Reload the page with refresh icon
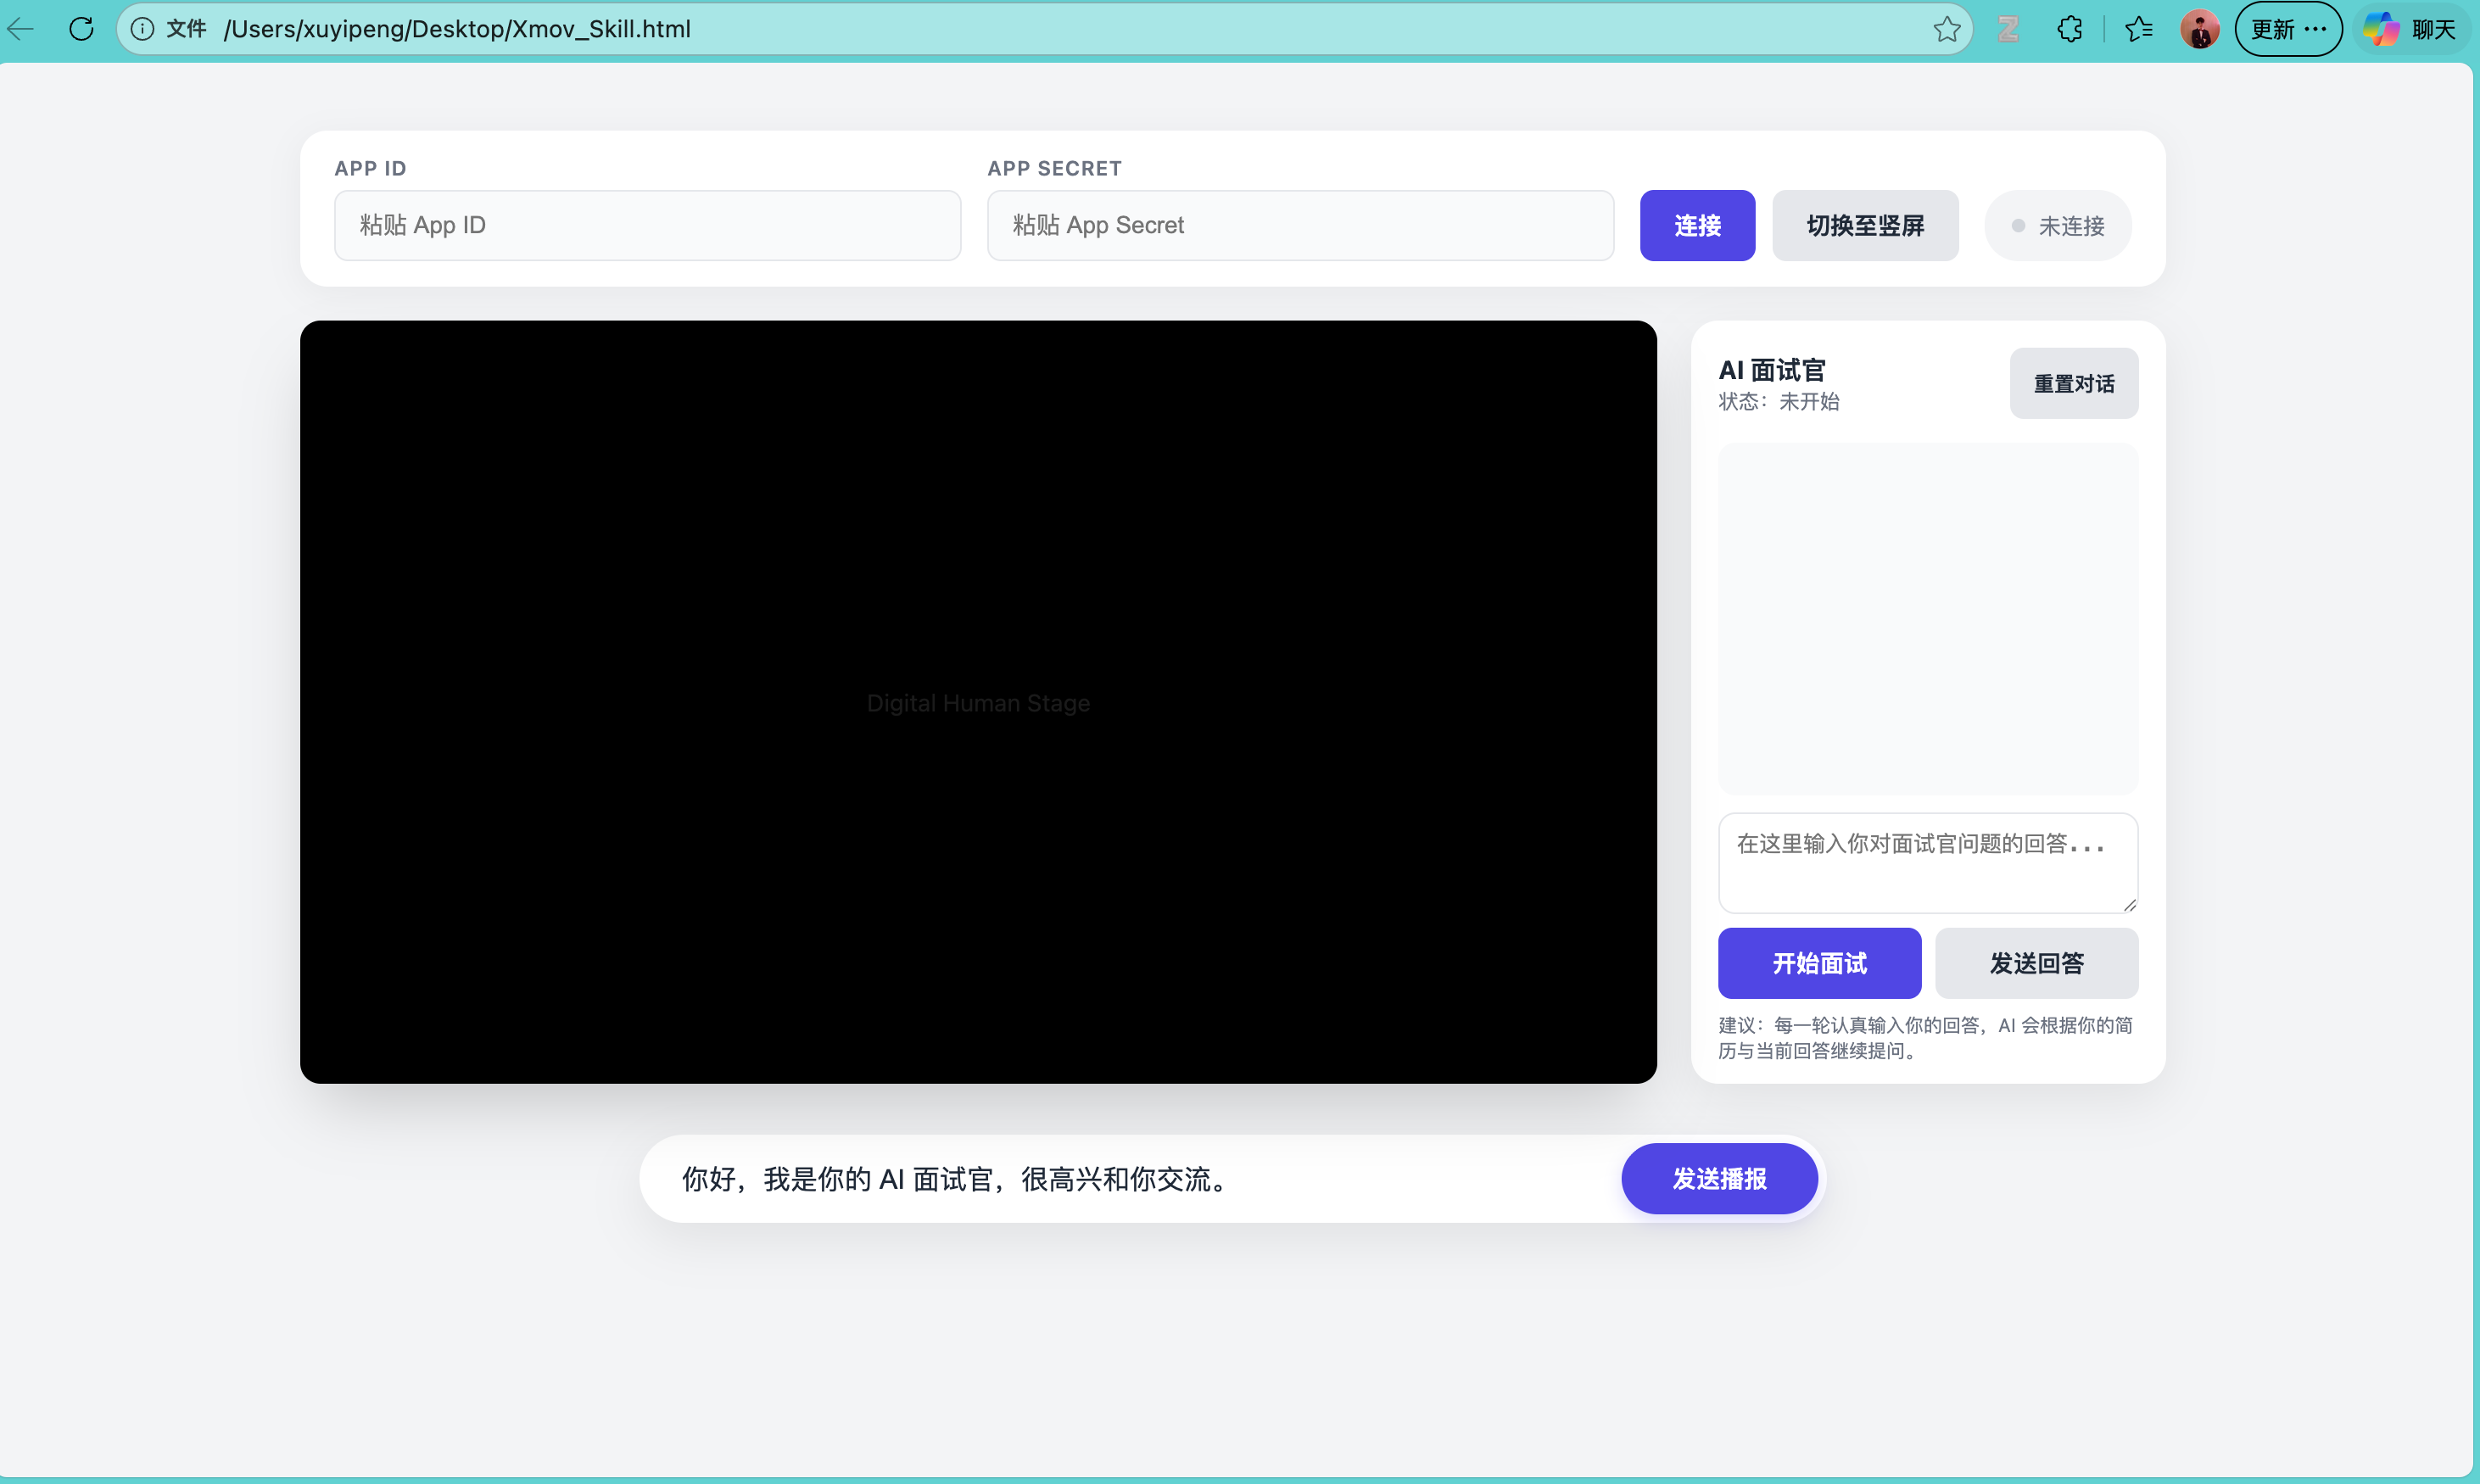The height and width of the screenshot is (1484, 2480). click(82, 29)
